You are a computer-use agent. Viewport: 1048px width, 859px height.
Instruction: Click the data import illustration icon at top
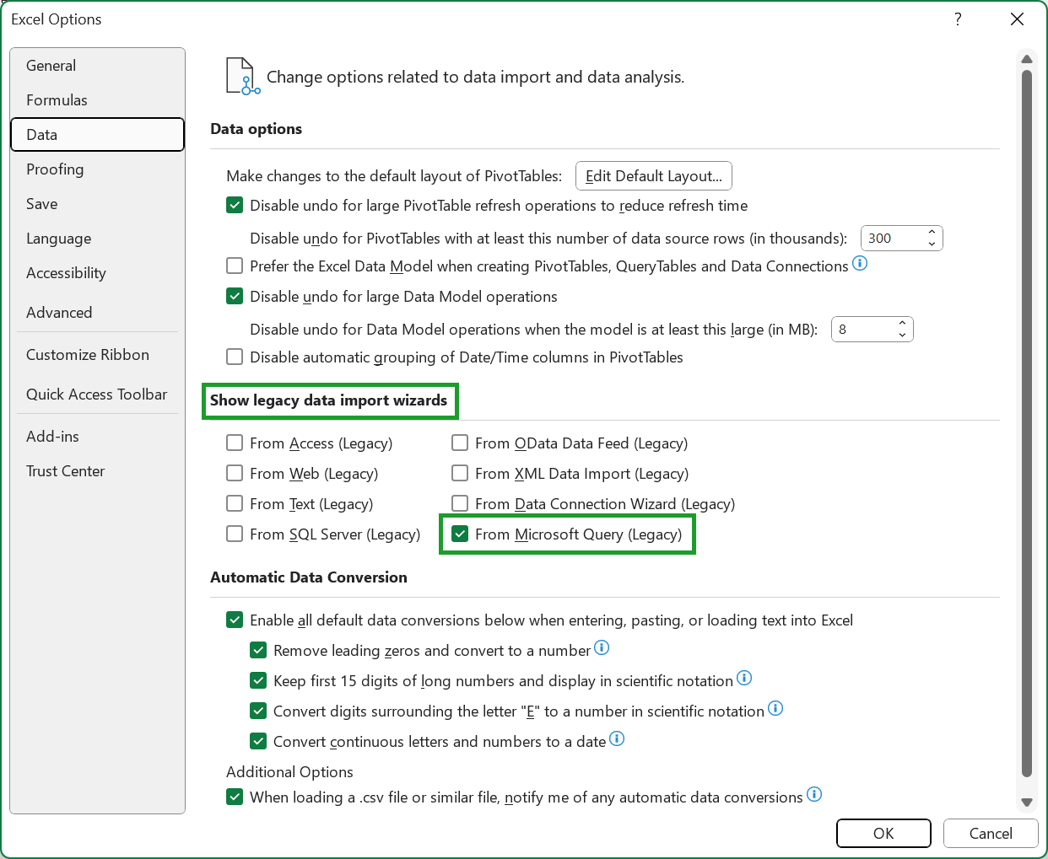click(241, 75)
